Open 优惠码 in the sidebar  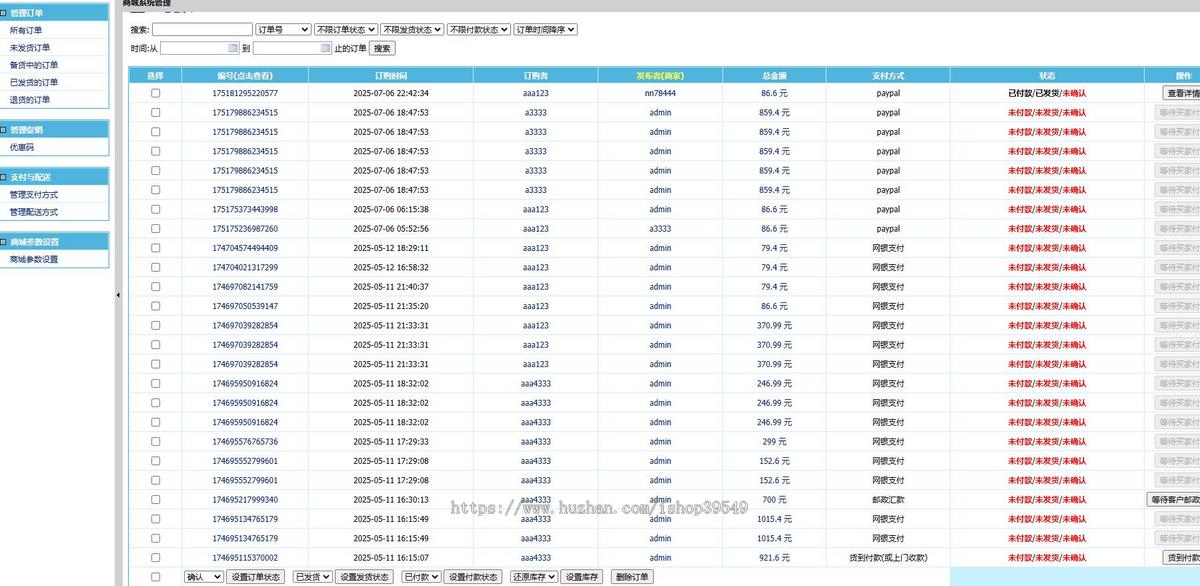pyautogui.click(x=22, y=147)
